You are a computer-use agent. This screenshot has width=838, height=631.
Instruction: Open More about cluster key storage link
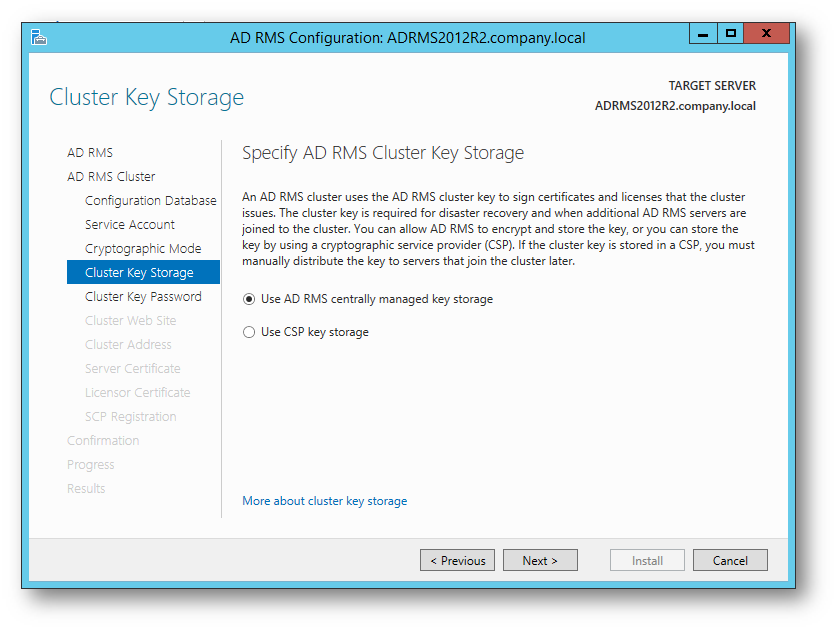[324, 501]
